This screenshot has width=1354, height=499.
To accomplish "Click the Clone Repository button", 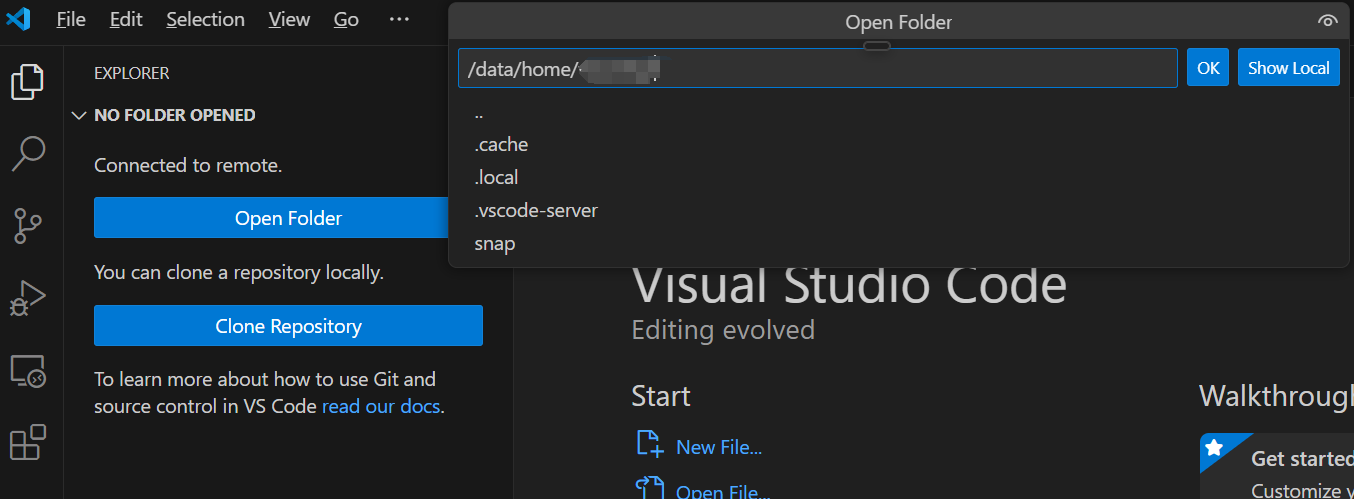I will (x=288, y=326).
